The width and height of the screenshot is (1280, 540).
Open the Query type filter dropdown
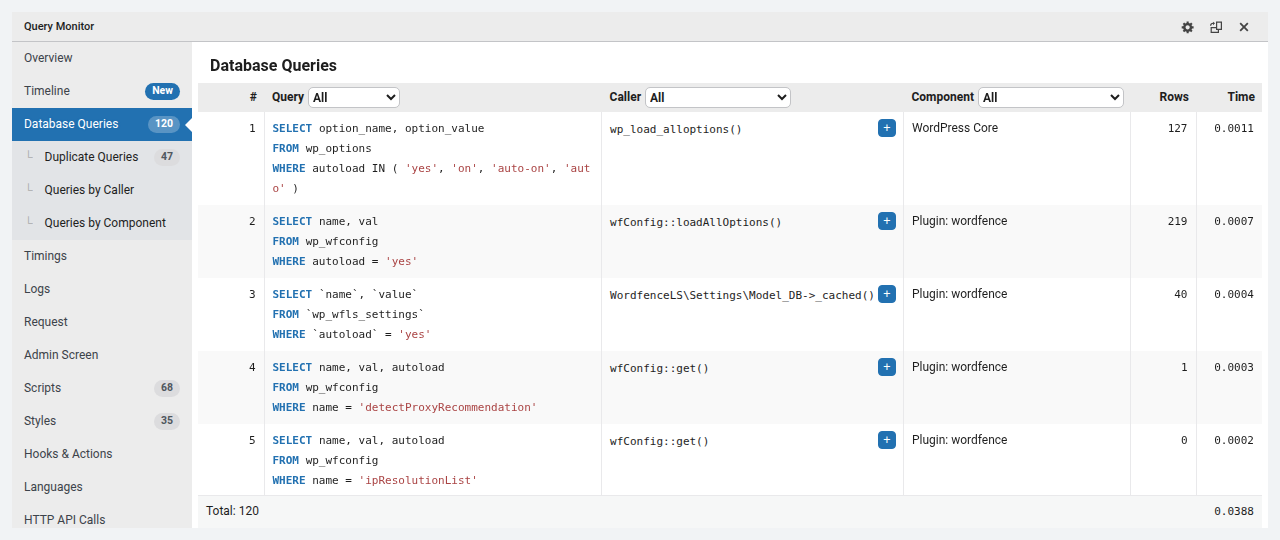[x=354, y=97]
